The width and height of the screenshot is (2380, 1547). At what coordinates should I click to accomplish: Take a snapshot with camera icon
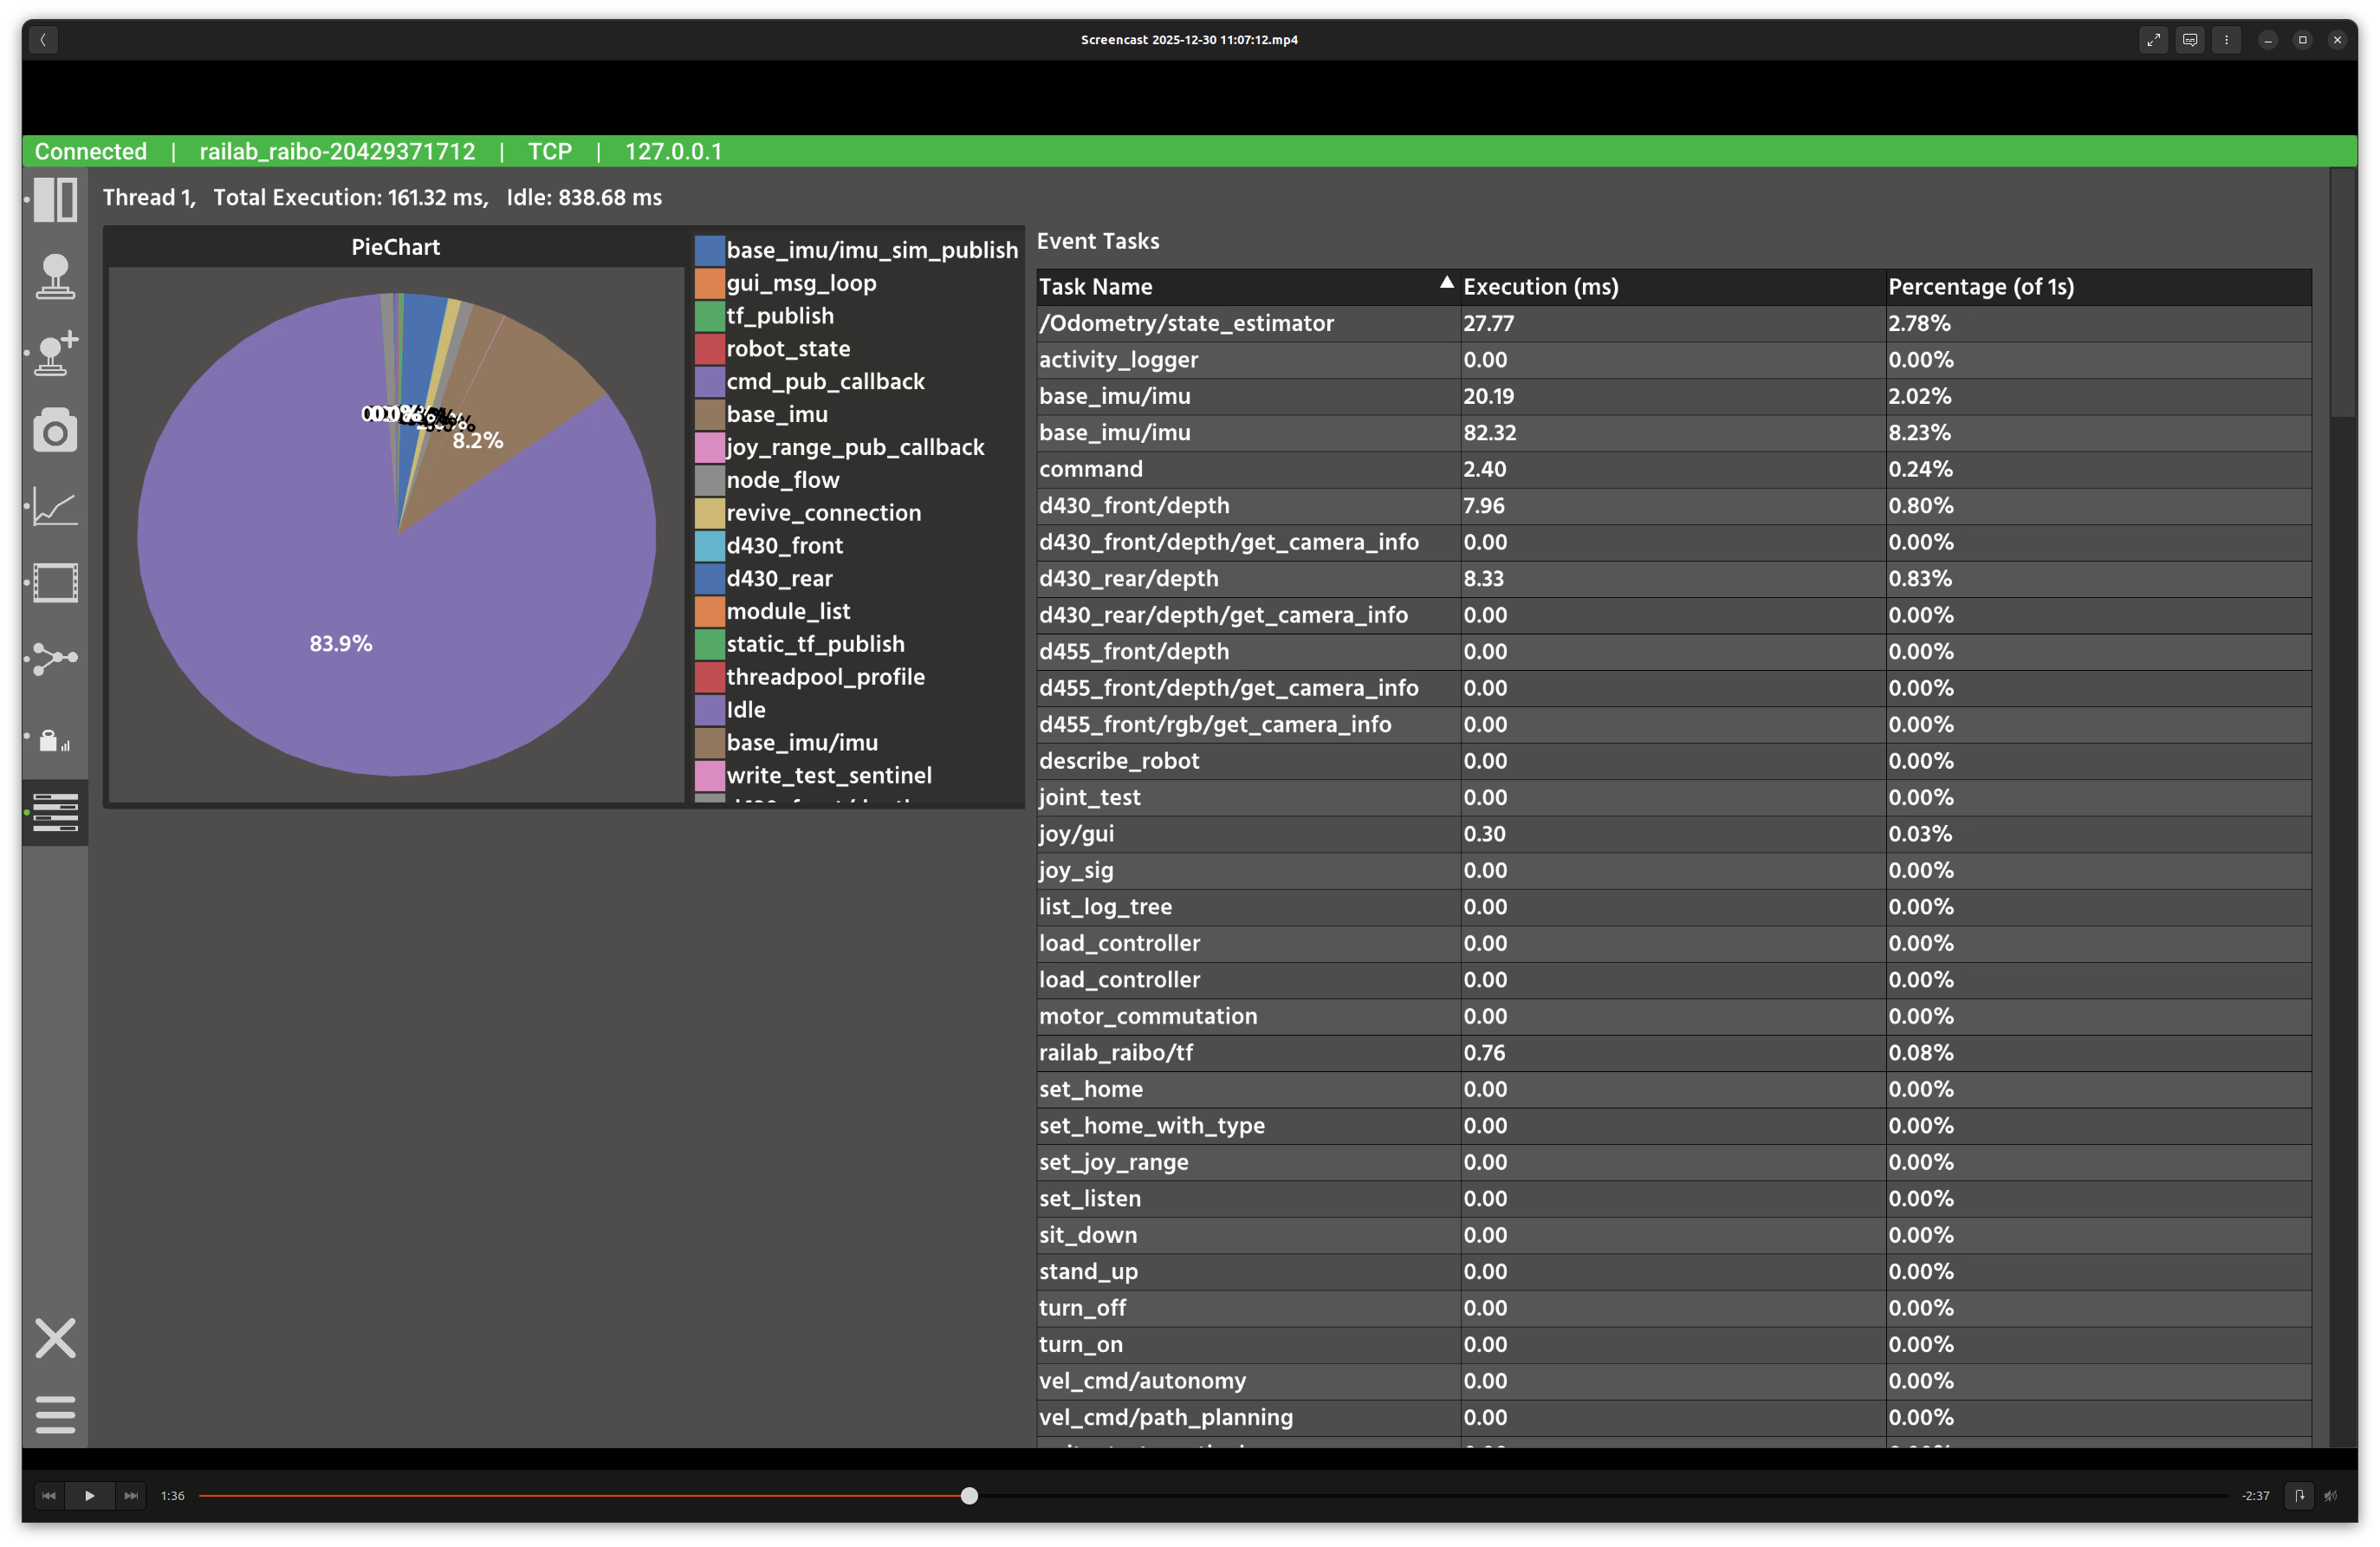coord(55,430)
